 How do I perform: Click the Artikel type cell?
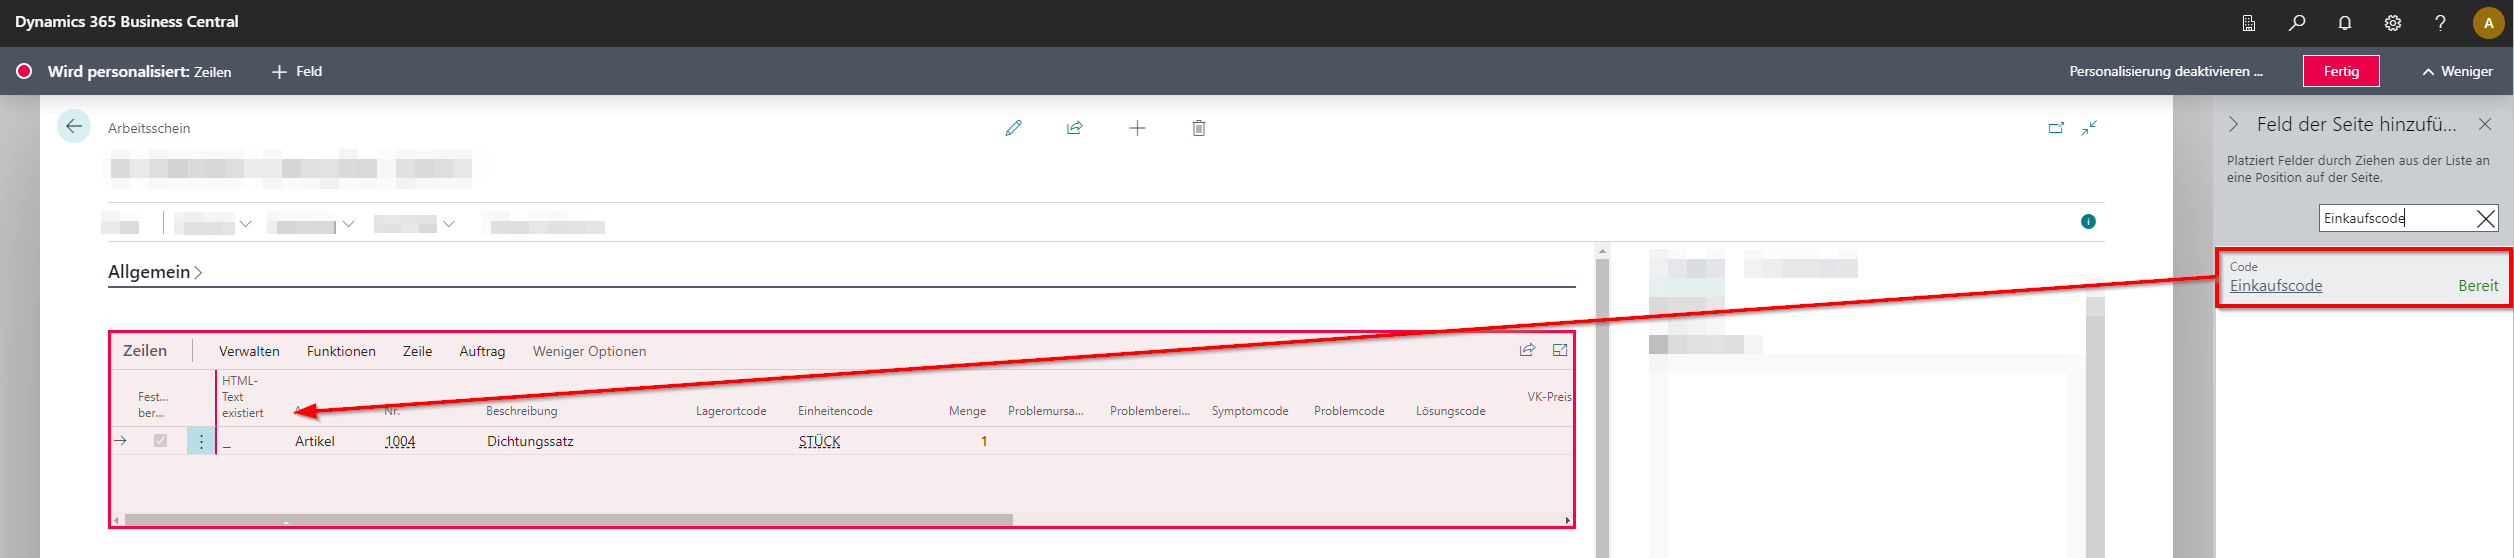[x=315, y=441]
